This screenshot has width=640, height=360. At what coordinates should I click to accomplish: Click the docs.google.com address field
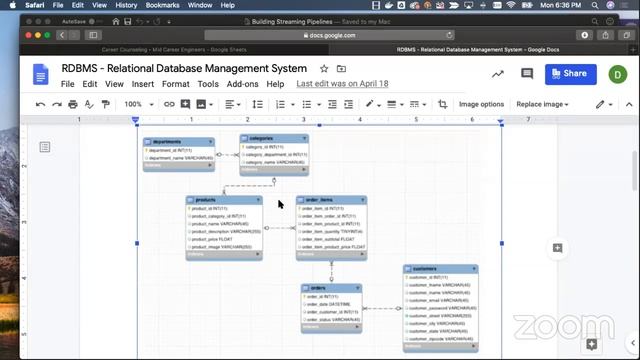[x=329, y=35]
